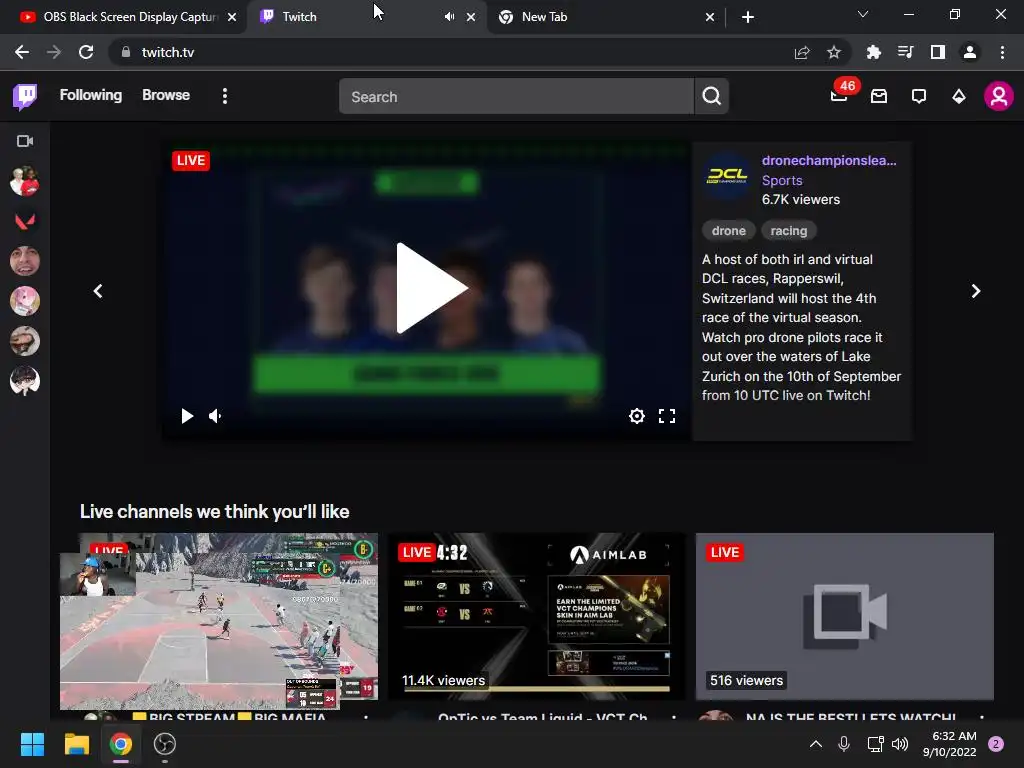The width and height of the screenshot is (1024, 768).
Task: View site info lock icon
Action: pyautogui.click(x=126, y=52)
